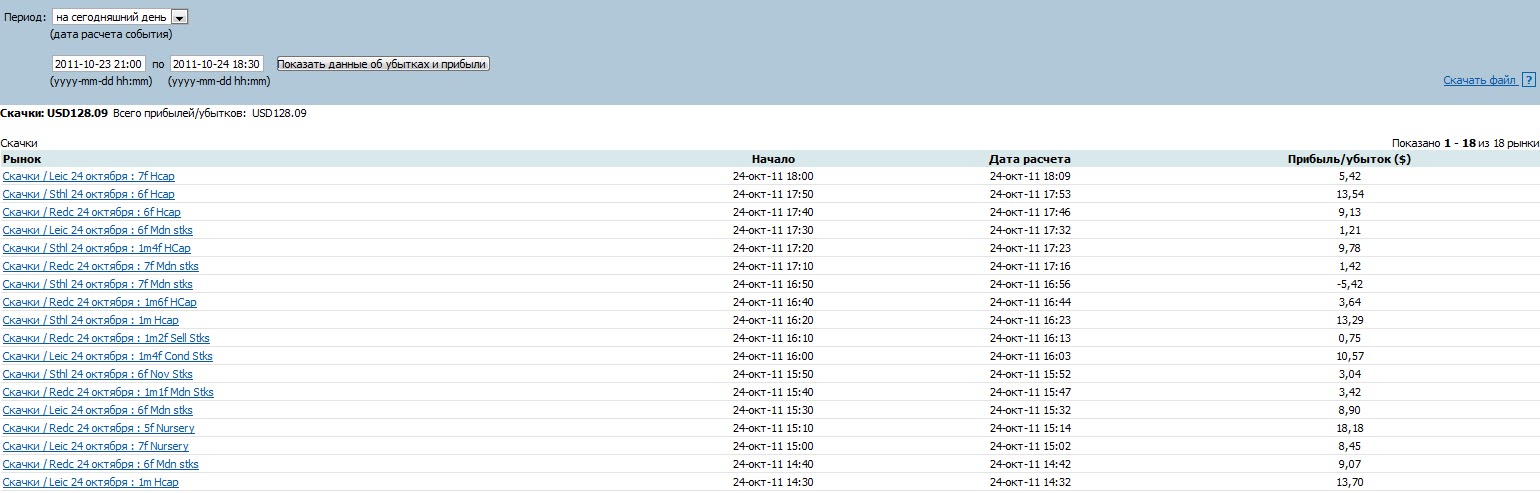This screenshot has height=493, width=1540.
Task: Open Leic 6f Mdn stks market starting 17:30
Action: 98,230
